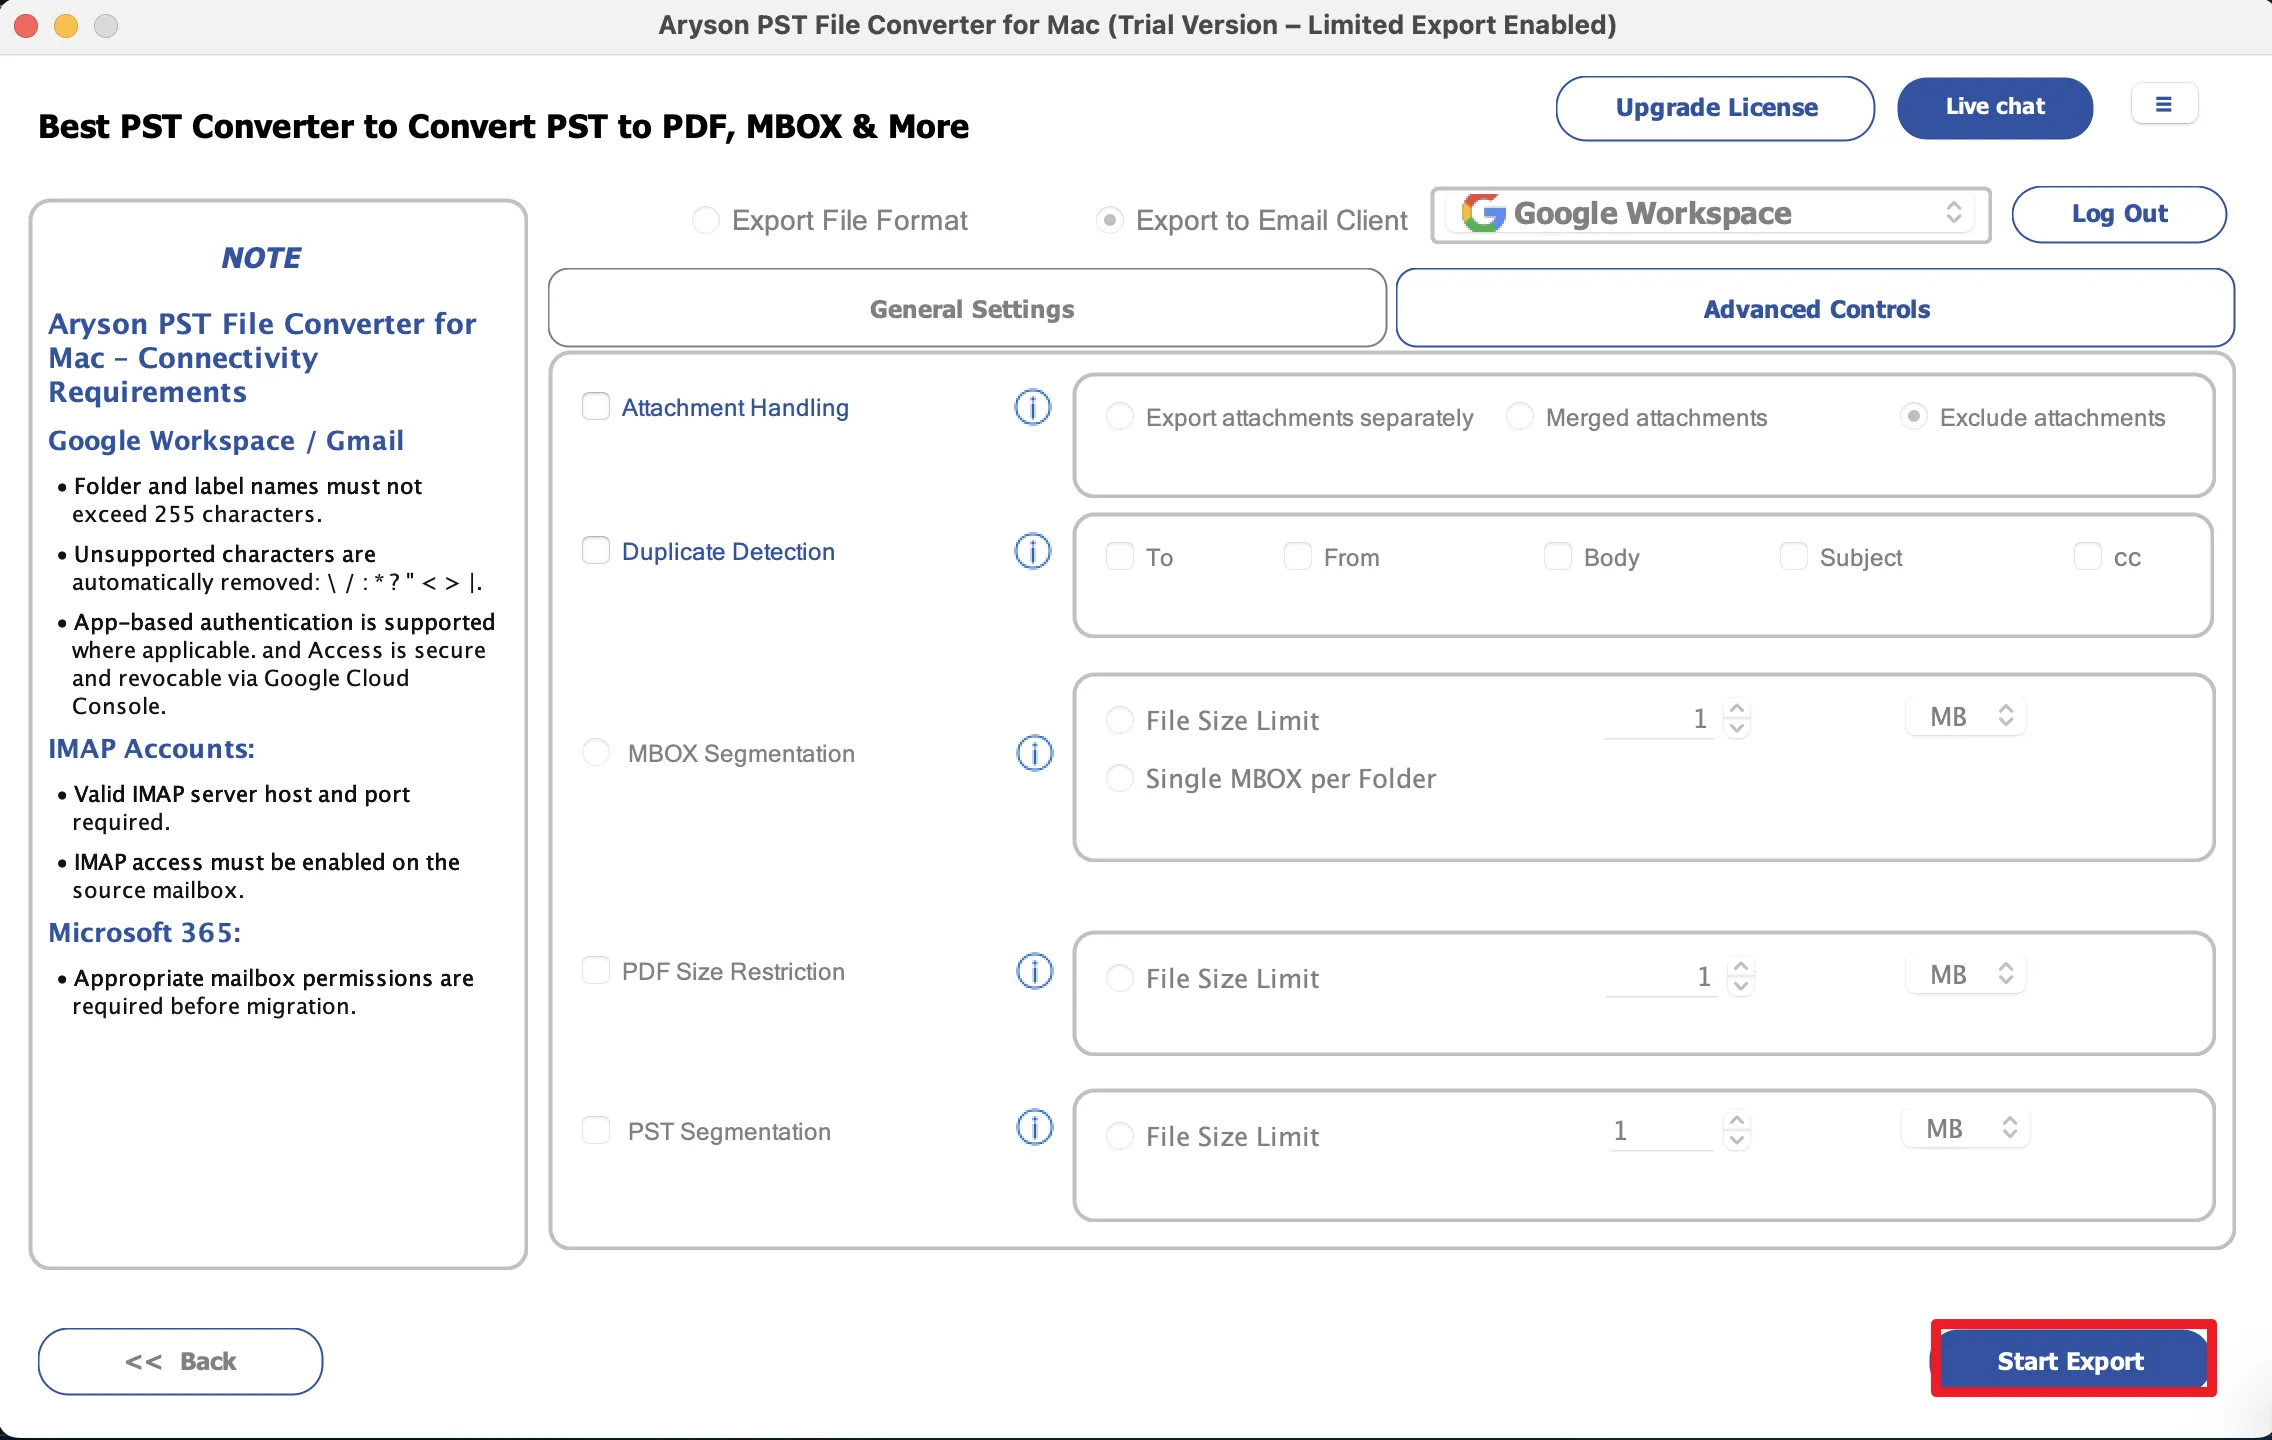Open the Google Workspace email client dropdown

click(x=1711, y=214)
